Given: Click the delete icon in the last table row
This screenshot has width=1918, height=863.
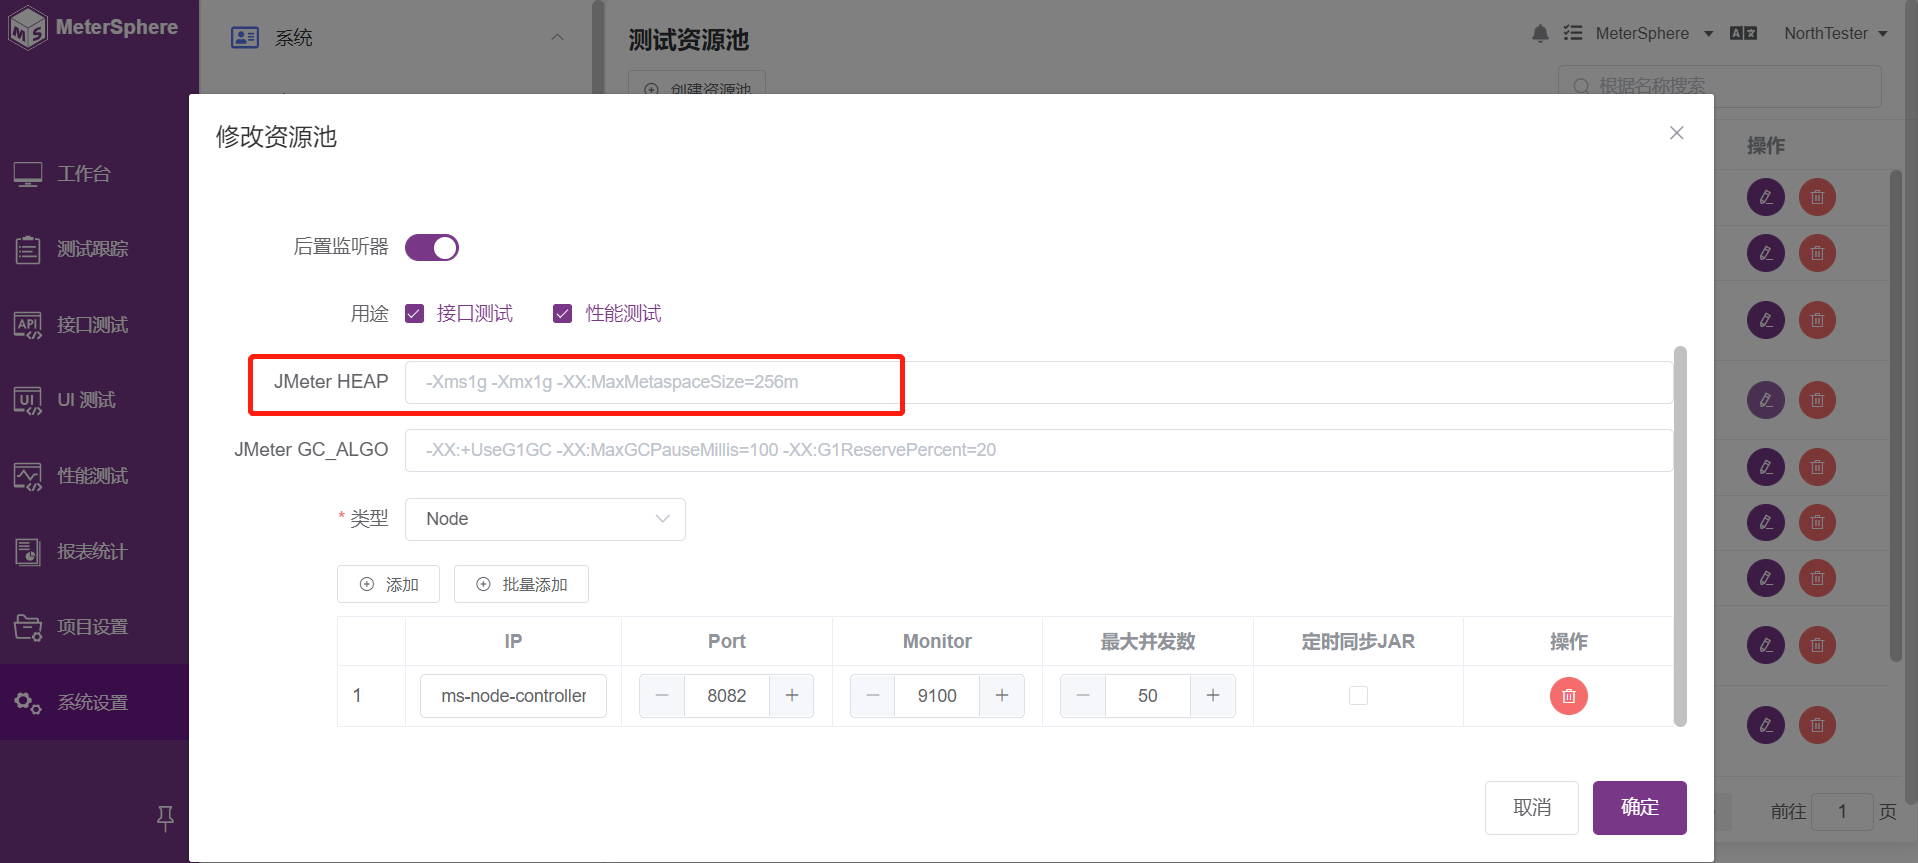Looking at the screenshot, I should click(x=1817, y=725).
